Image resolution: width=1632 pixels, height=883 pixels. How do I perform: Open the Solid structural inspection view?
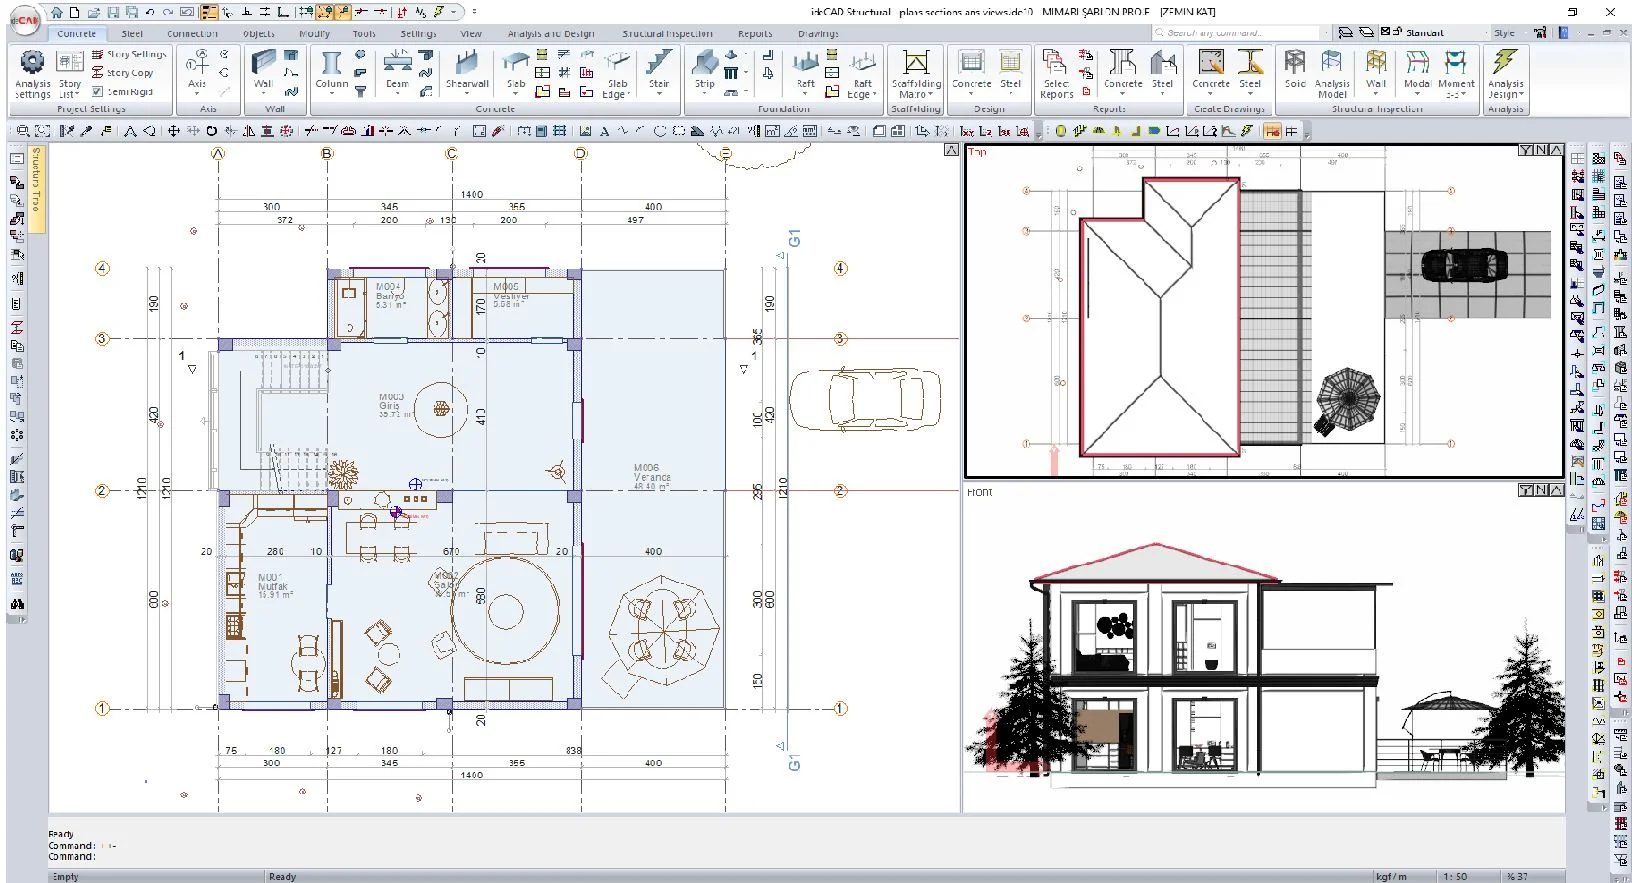coord(1295,70)
